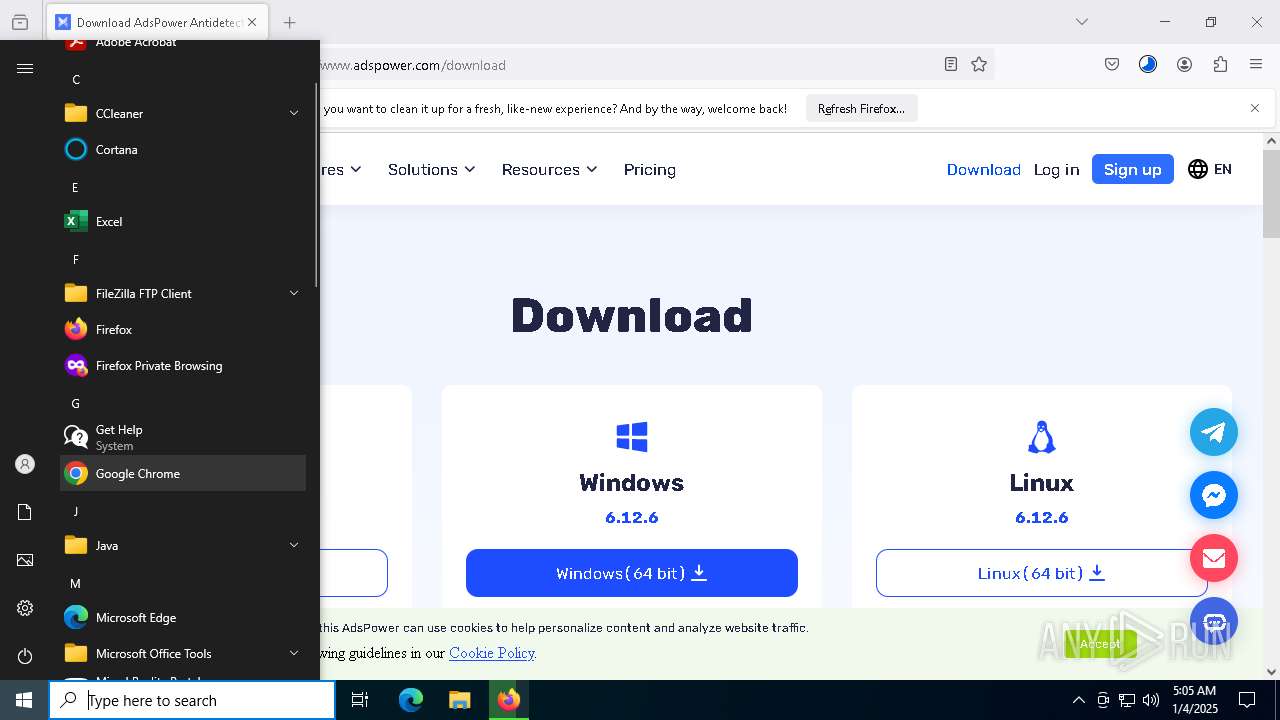Open the Cookie Policy link
This screenshot has width=1280, height=720.
click(x=492, y=653)
